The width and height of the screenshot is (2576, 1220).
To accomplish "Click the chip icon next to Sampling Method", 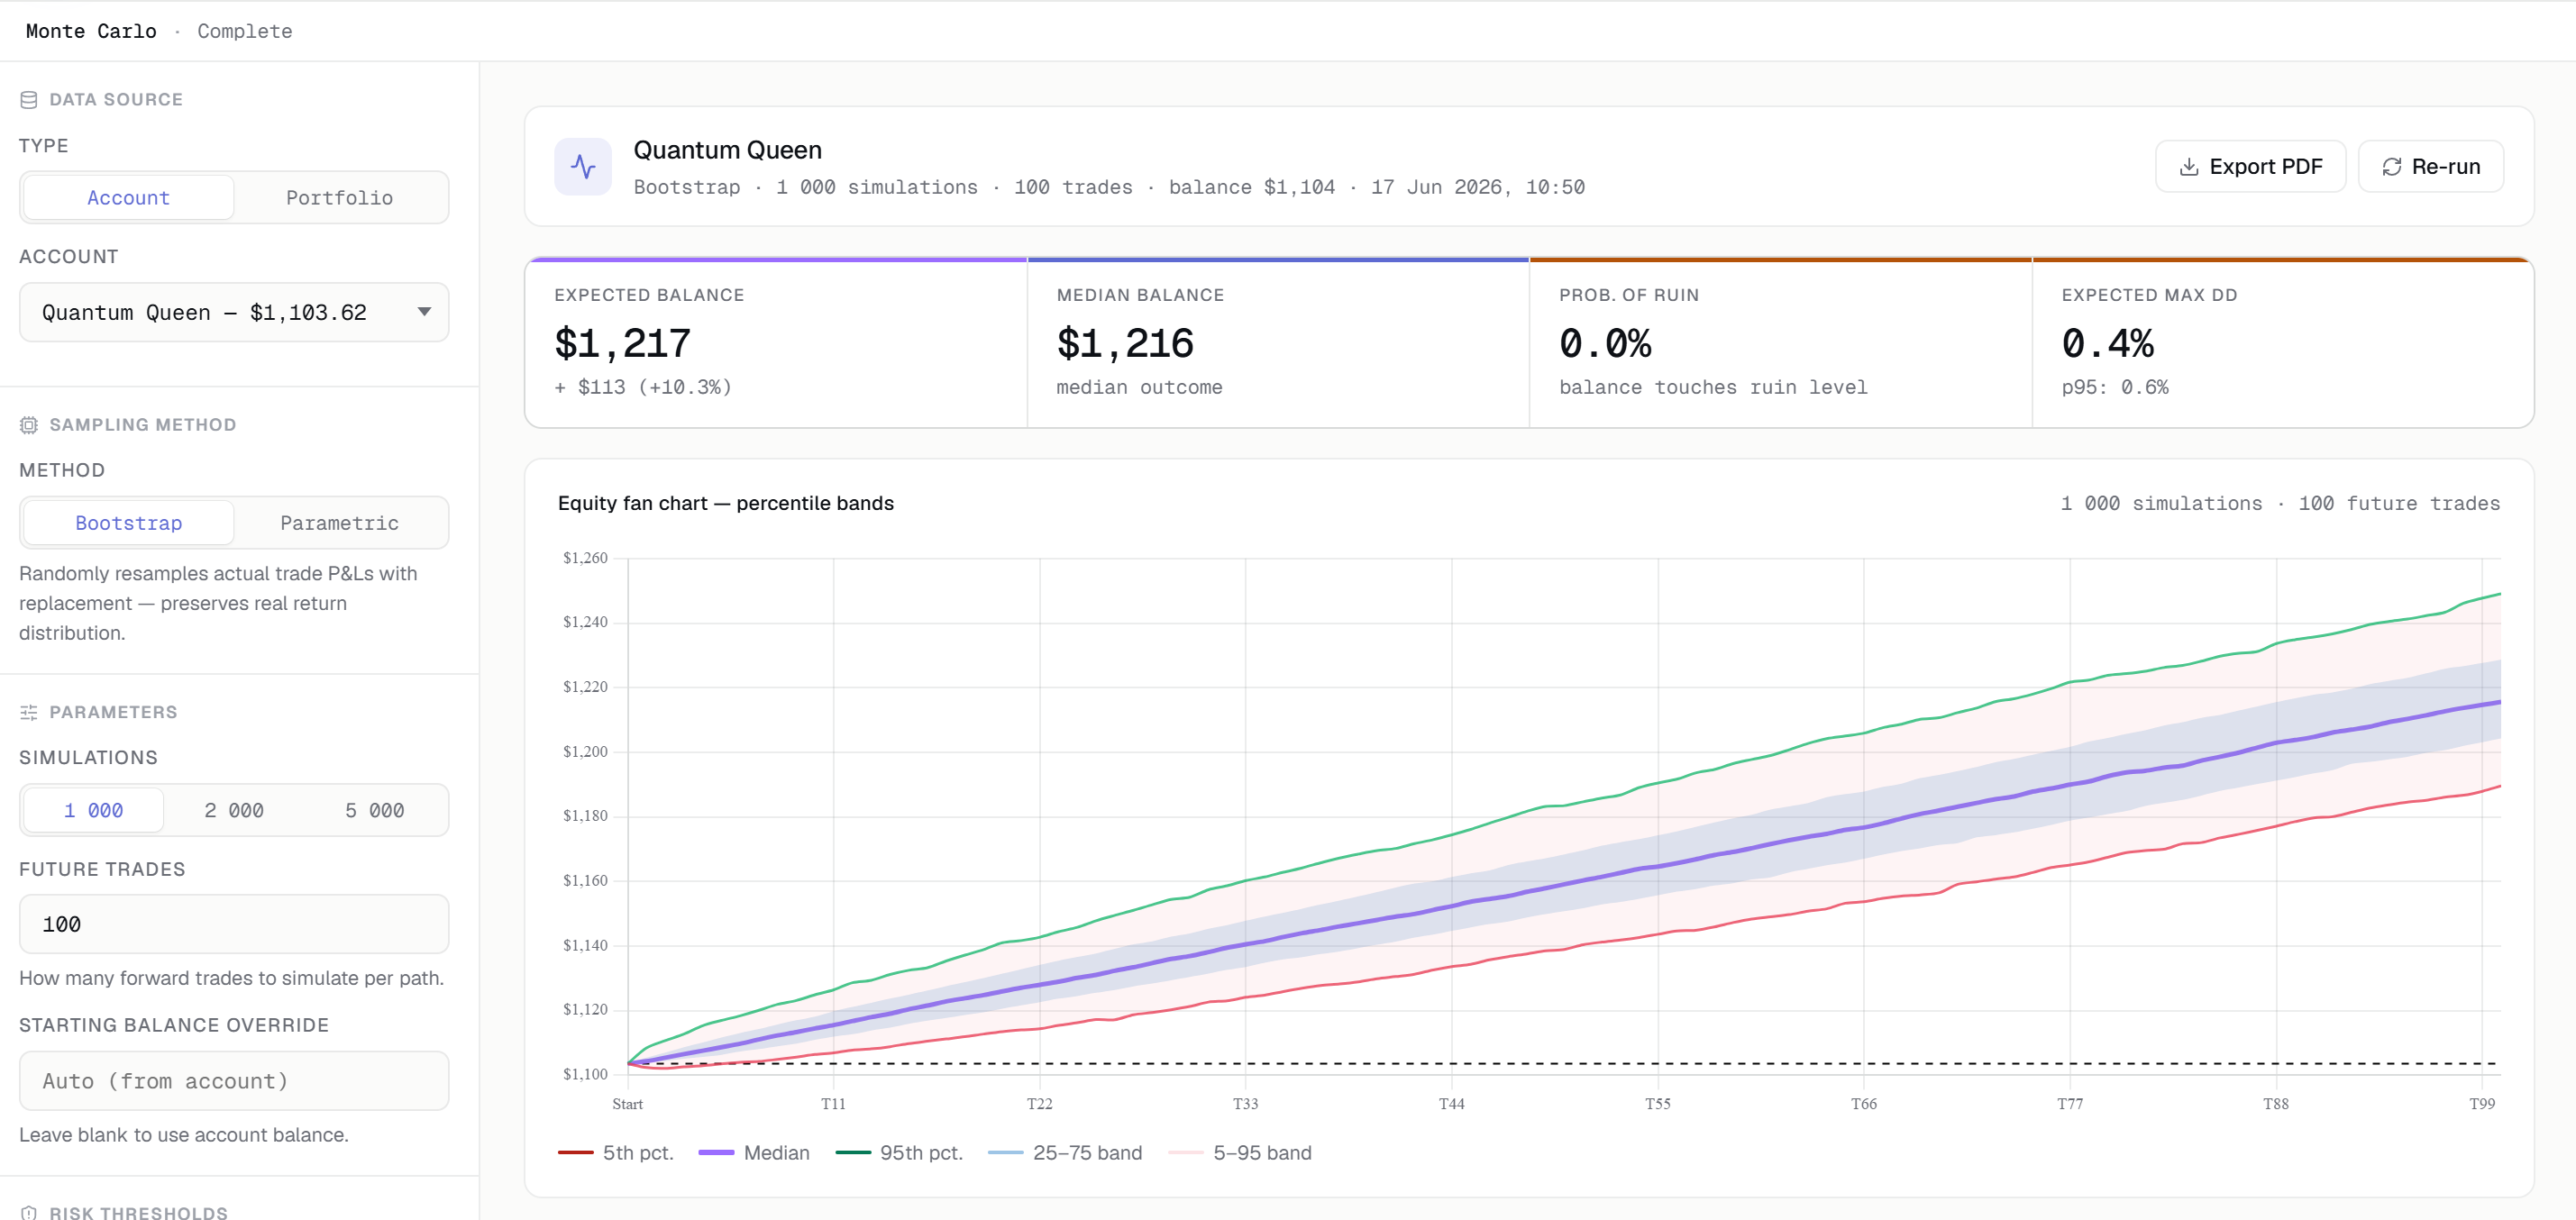I will tap(29, 425).
